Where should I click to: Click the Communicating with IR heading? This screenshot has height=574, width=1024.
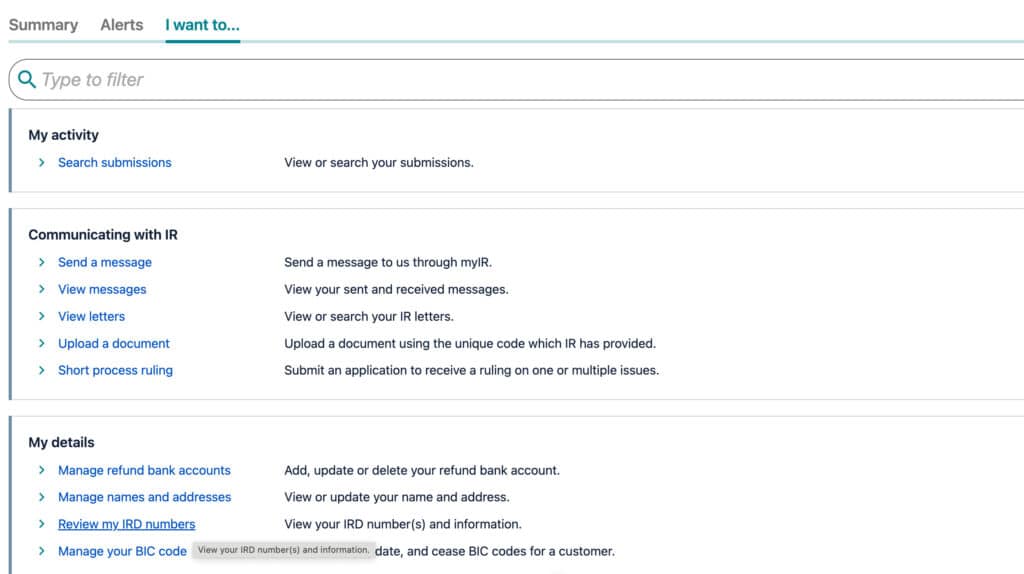(x=103, y=234)
